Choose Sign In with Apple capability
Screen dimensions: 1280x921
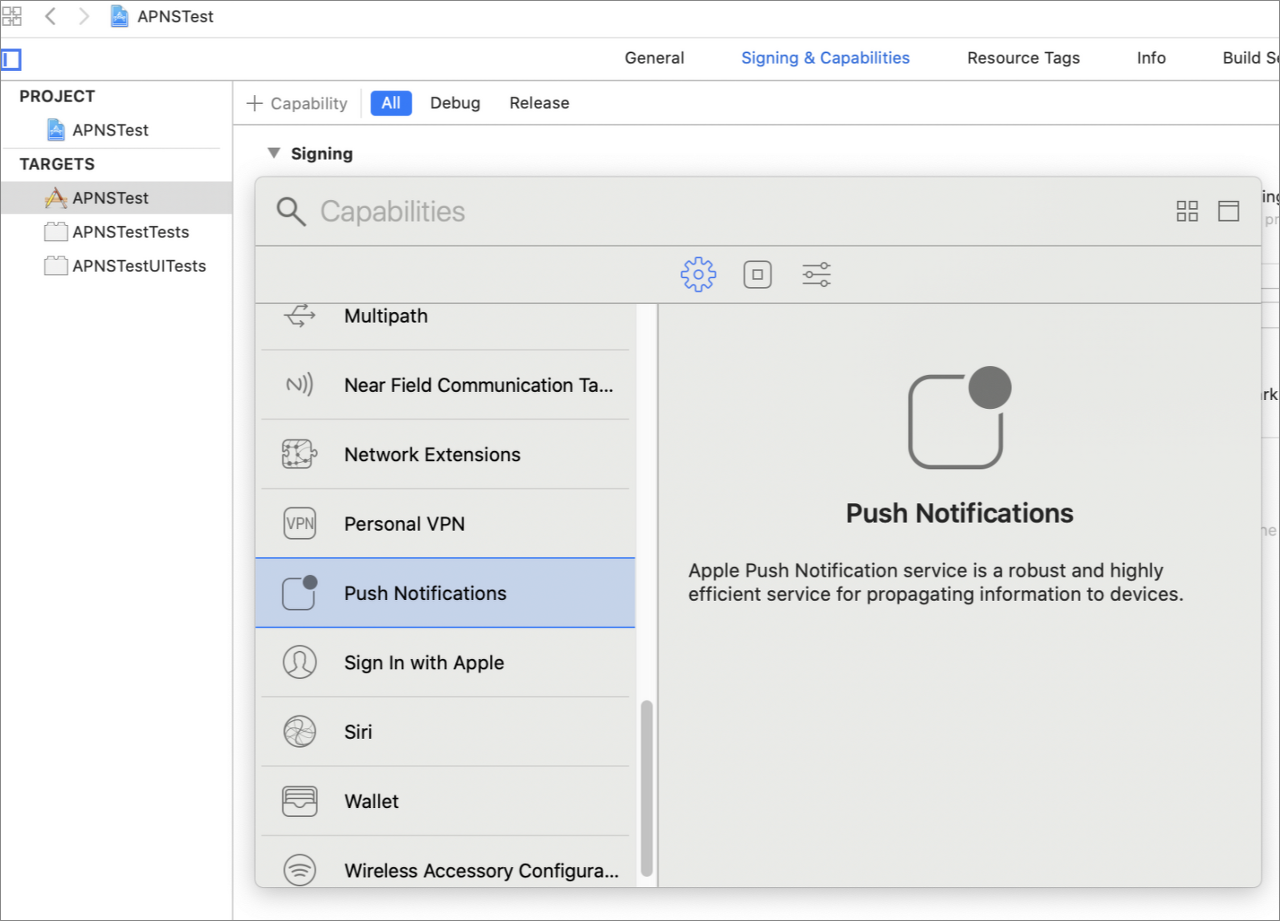[445, 662]
